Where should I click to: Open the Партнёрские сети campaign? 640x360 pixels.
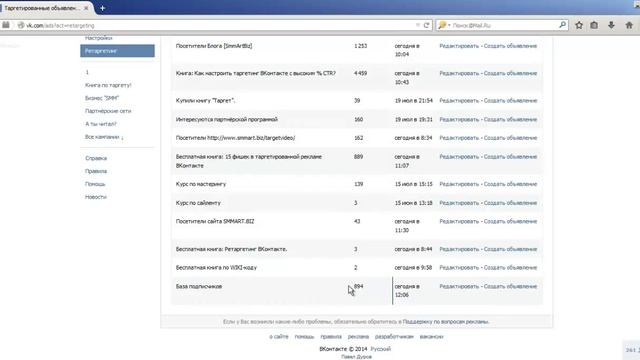click(x=108, y=111)
